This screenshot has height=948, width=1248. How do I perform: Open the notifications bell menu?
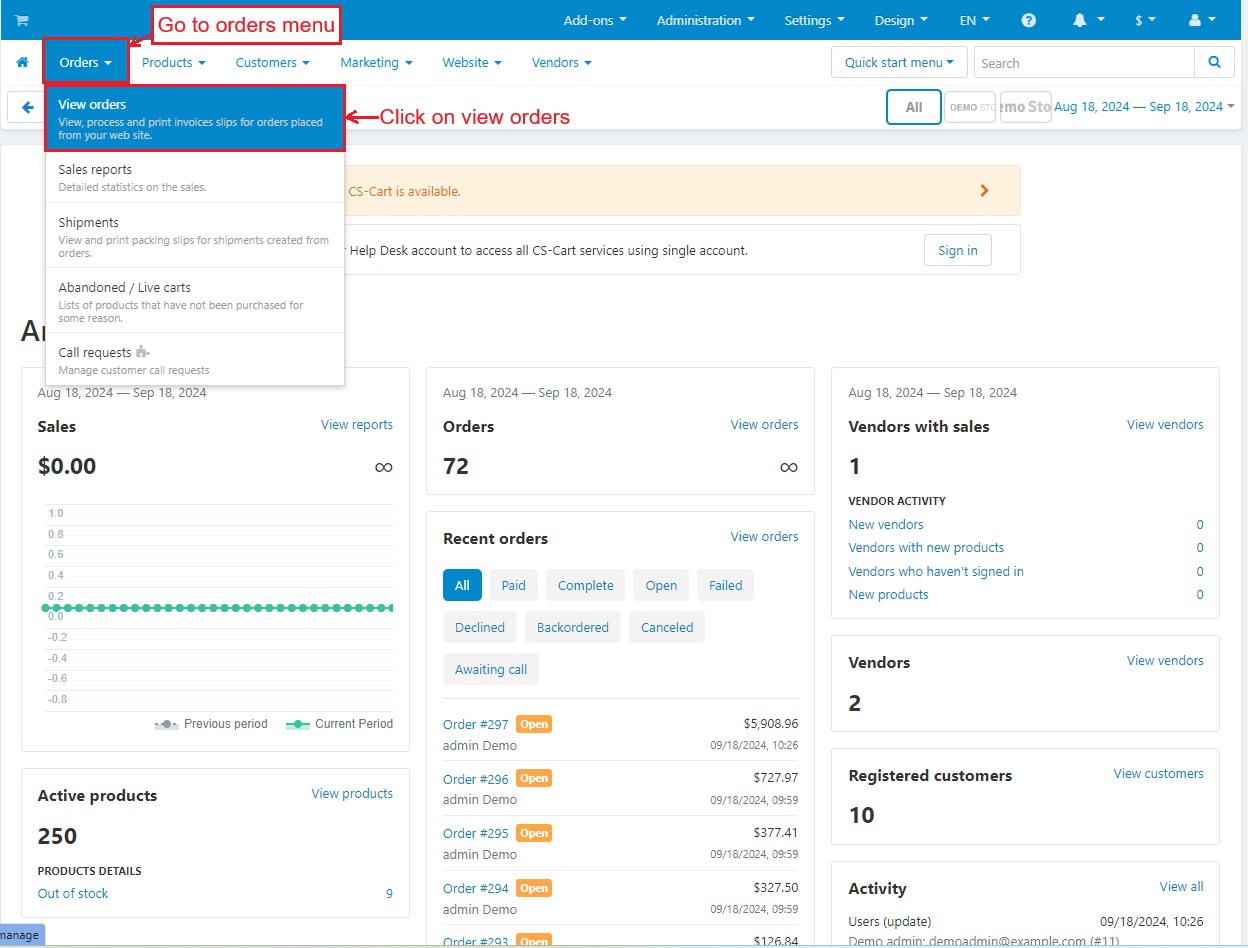pyautogui.click(x=1088, y=20)
